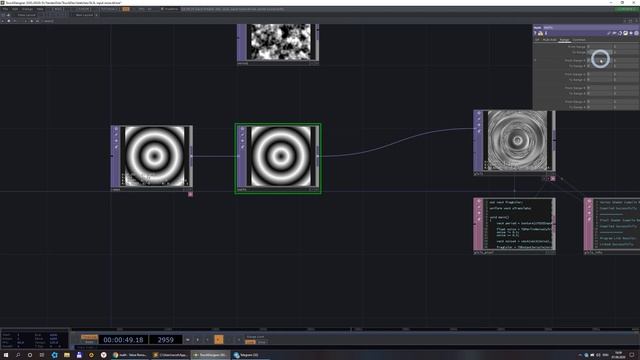Toggle the lock flag on the selected math node

coord(242,147)
